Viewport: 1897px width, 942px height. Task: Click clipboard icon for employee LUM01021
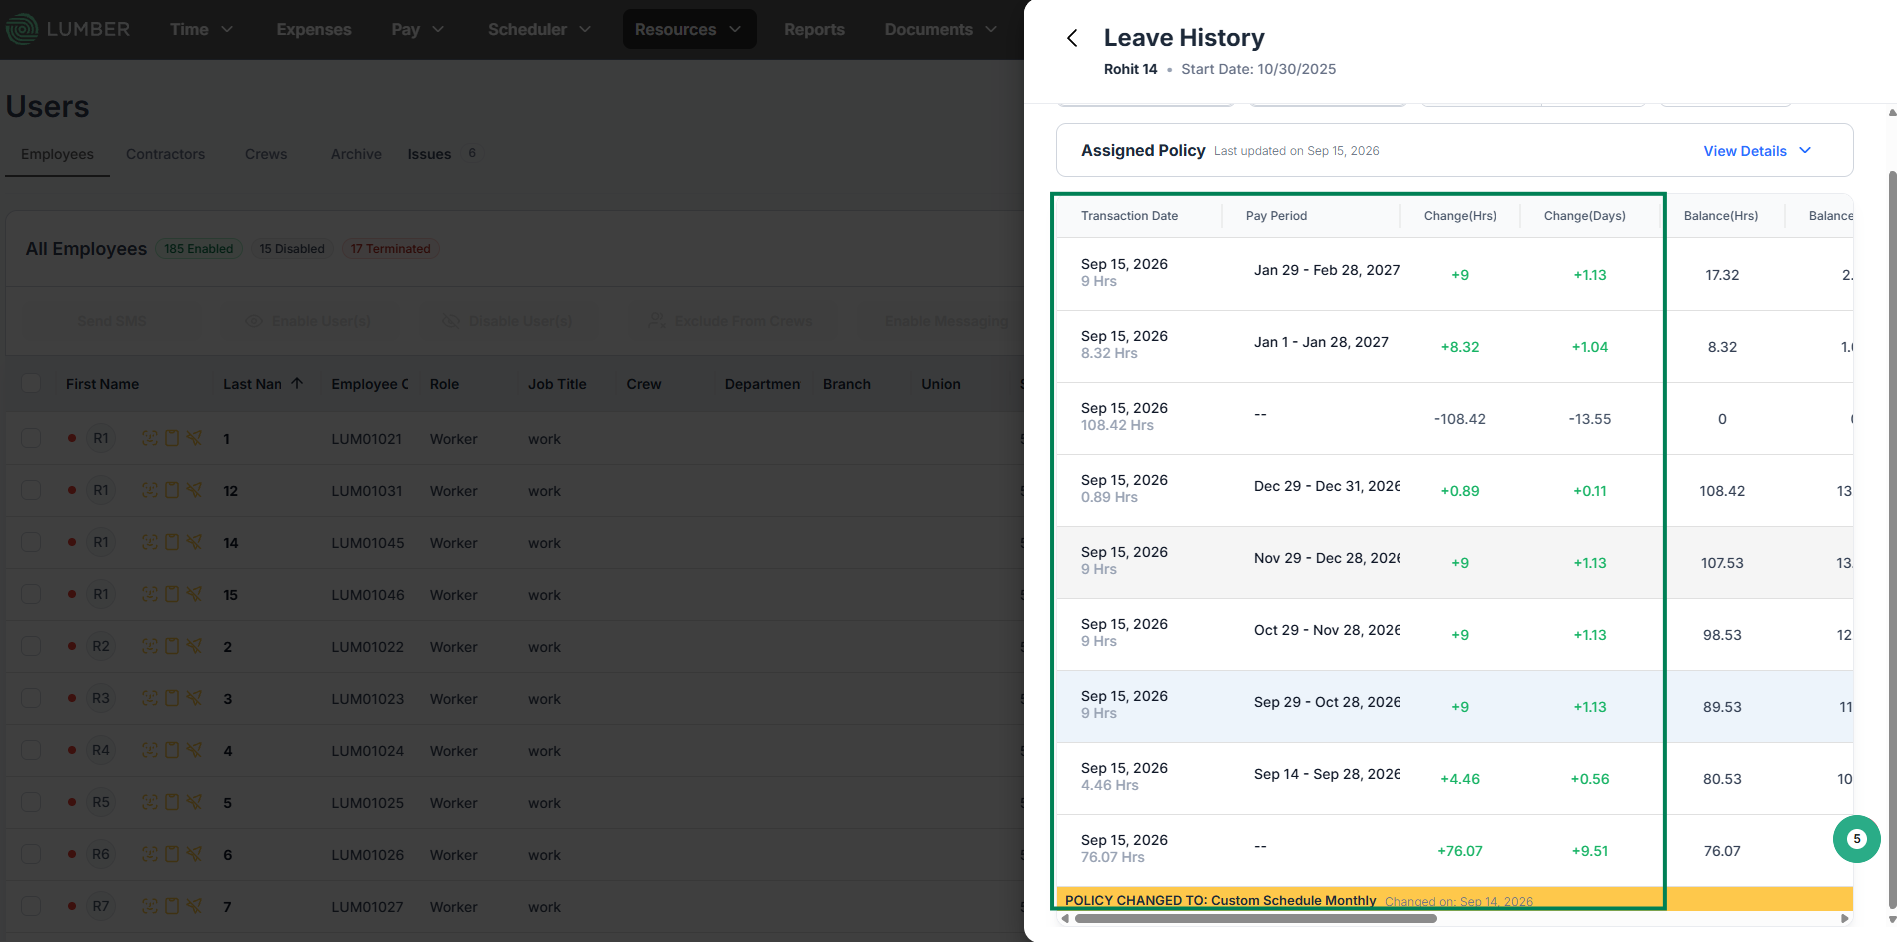point(172,438)
